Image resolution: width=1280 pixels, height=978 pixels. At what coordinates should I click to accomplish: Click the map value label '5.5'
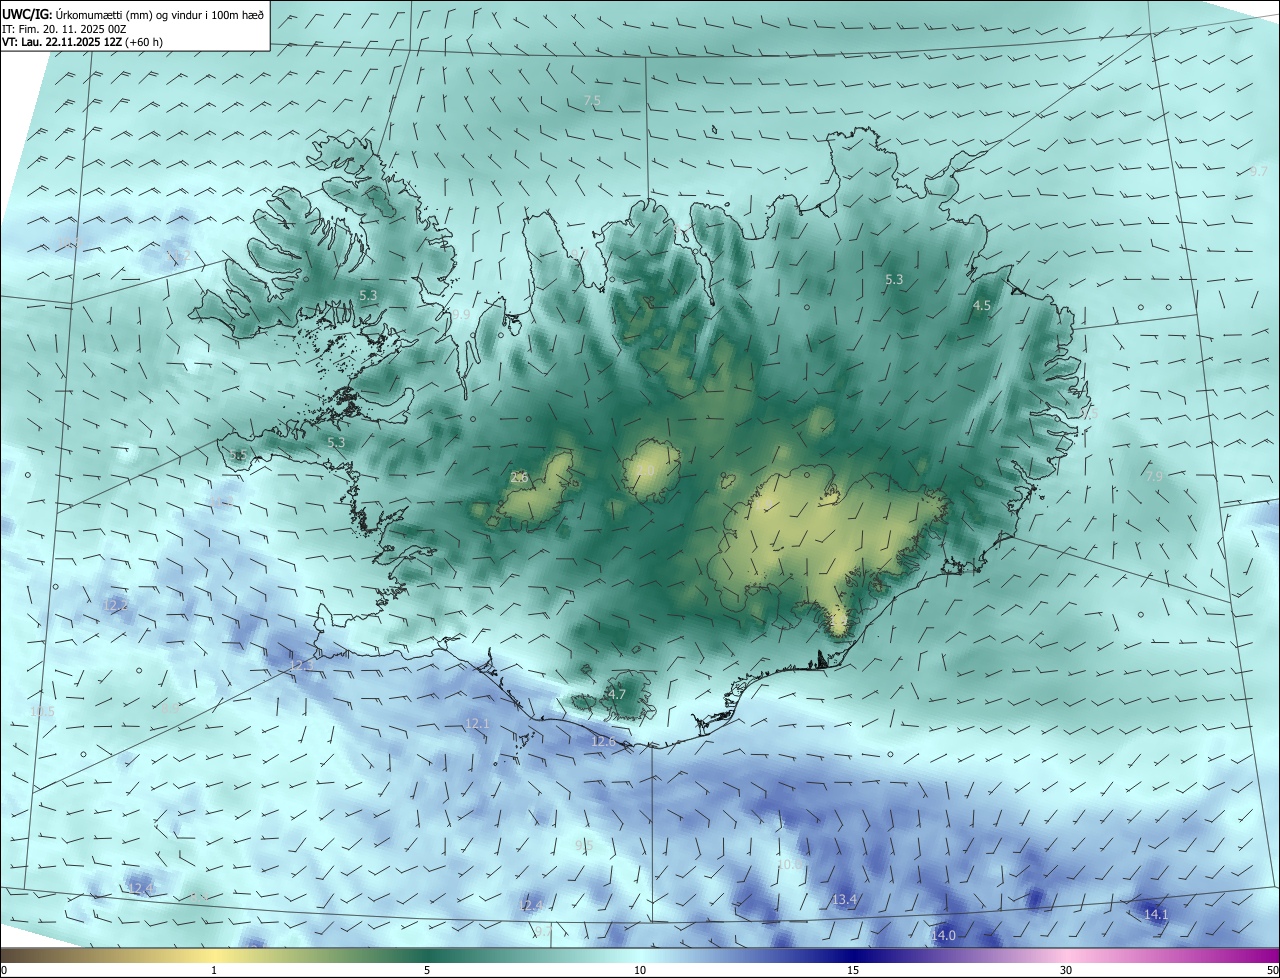point(238,455)
